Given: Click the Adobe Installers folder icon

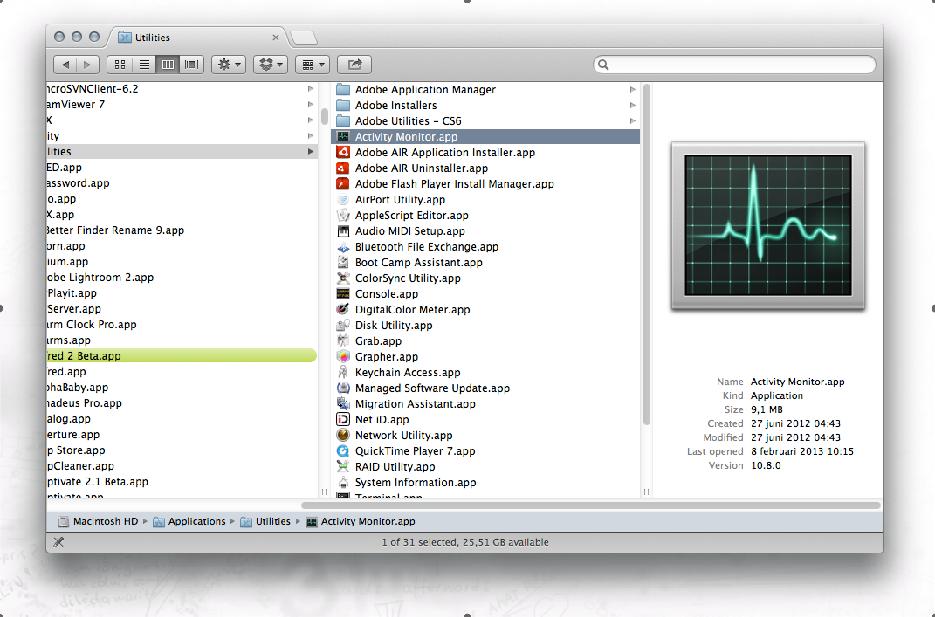Looking at the screenshot, I should pyautogui.click(x=343, y=105).
